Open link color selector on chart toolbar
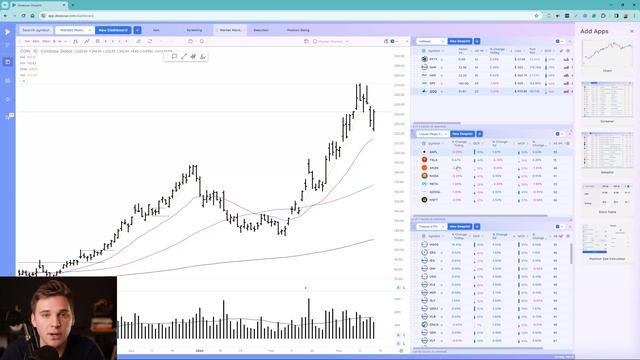 394,41
